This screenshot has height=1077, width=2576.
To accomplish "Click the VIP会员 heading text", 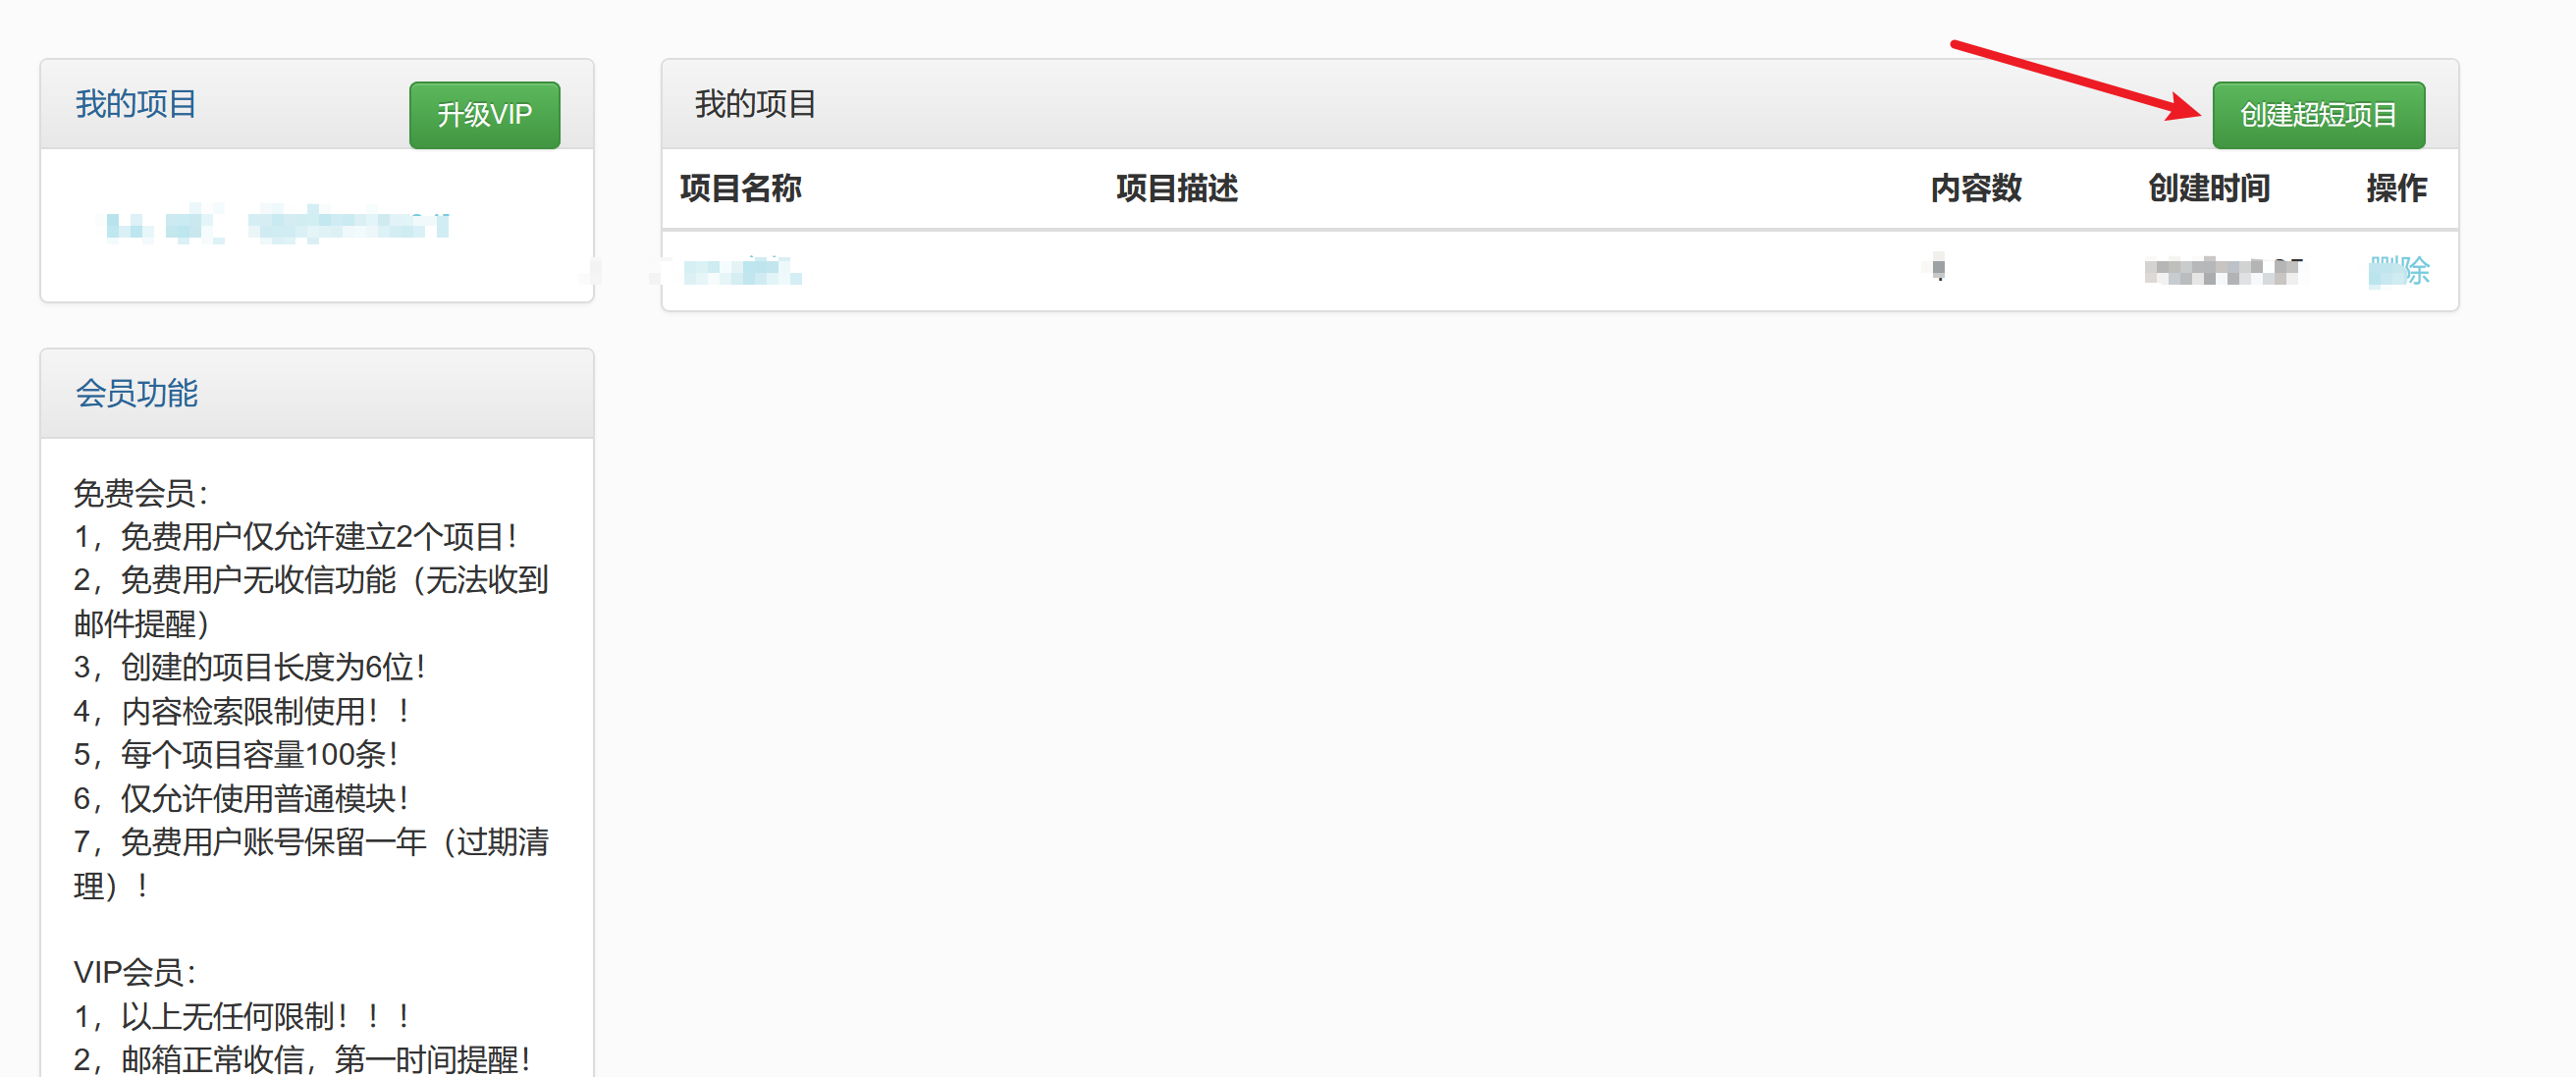I will (134, 971).
